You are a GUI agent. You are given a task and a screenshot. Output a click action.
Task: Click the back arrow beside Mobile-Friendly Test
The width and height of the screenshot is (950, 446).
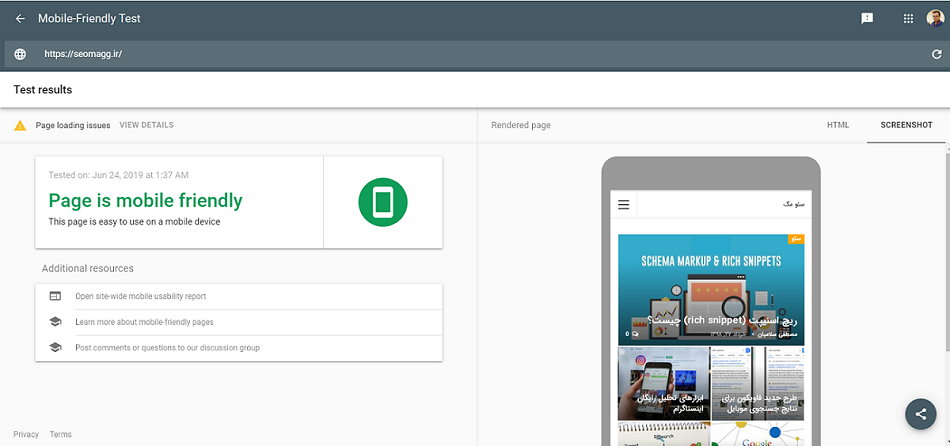pyautogui.click(x=20, y=18)
